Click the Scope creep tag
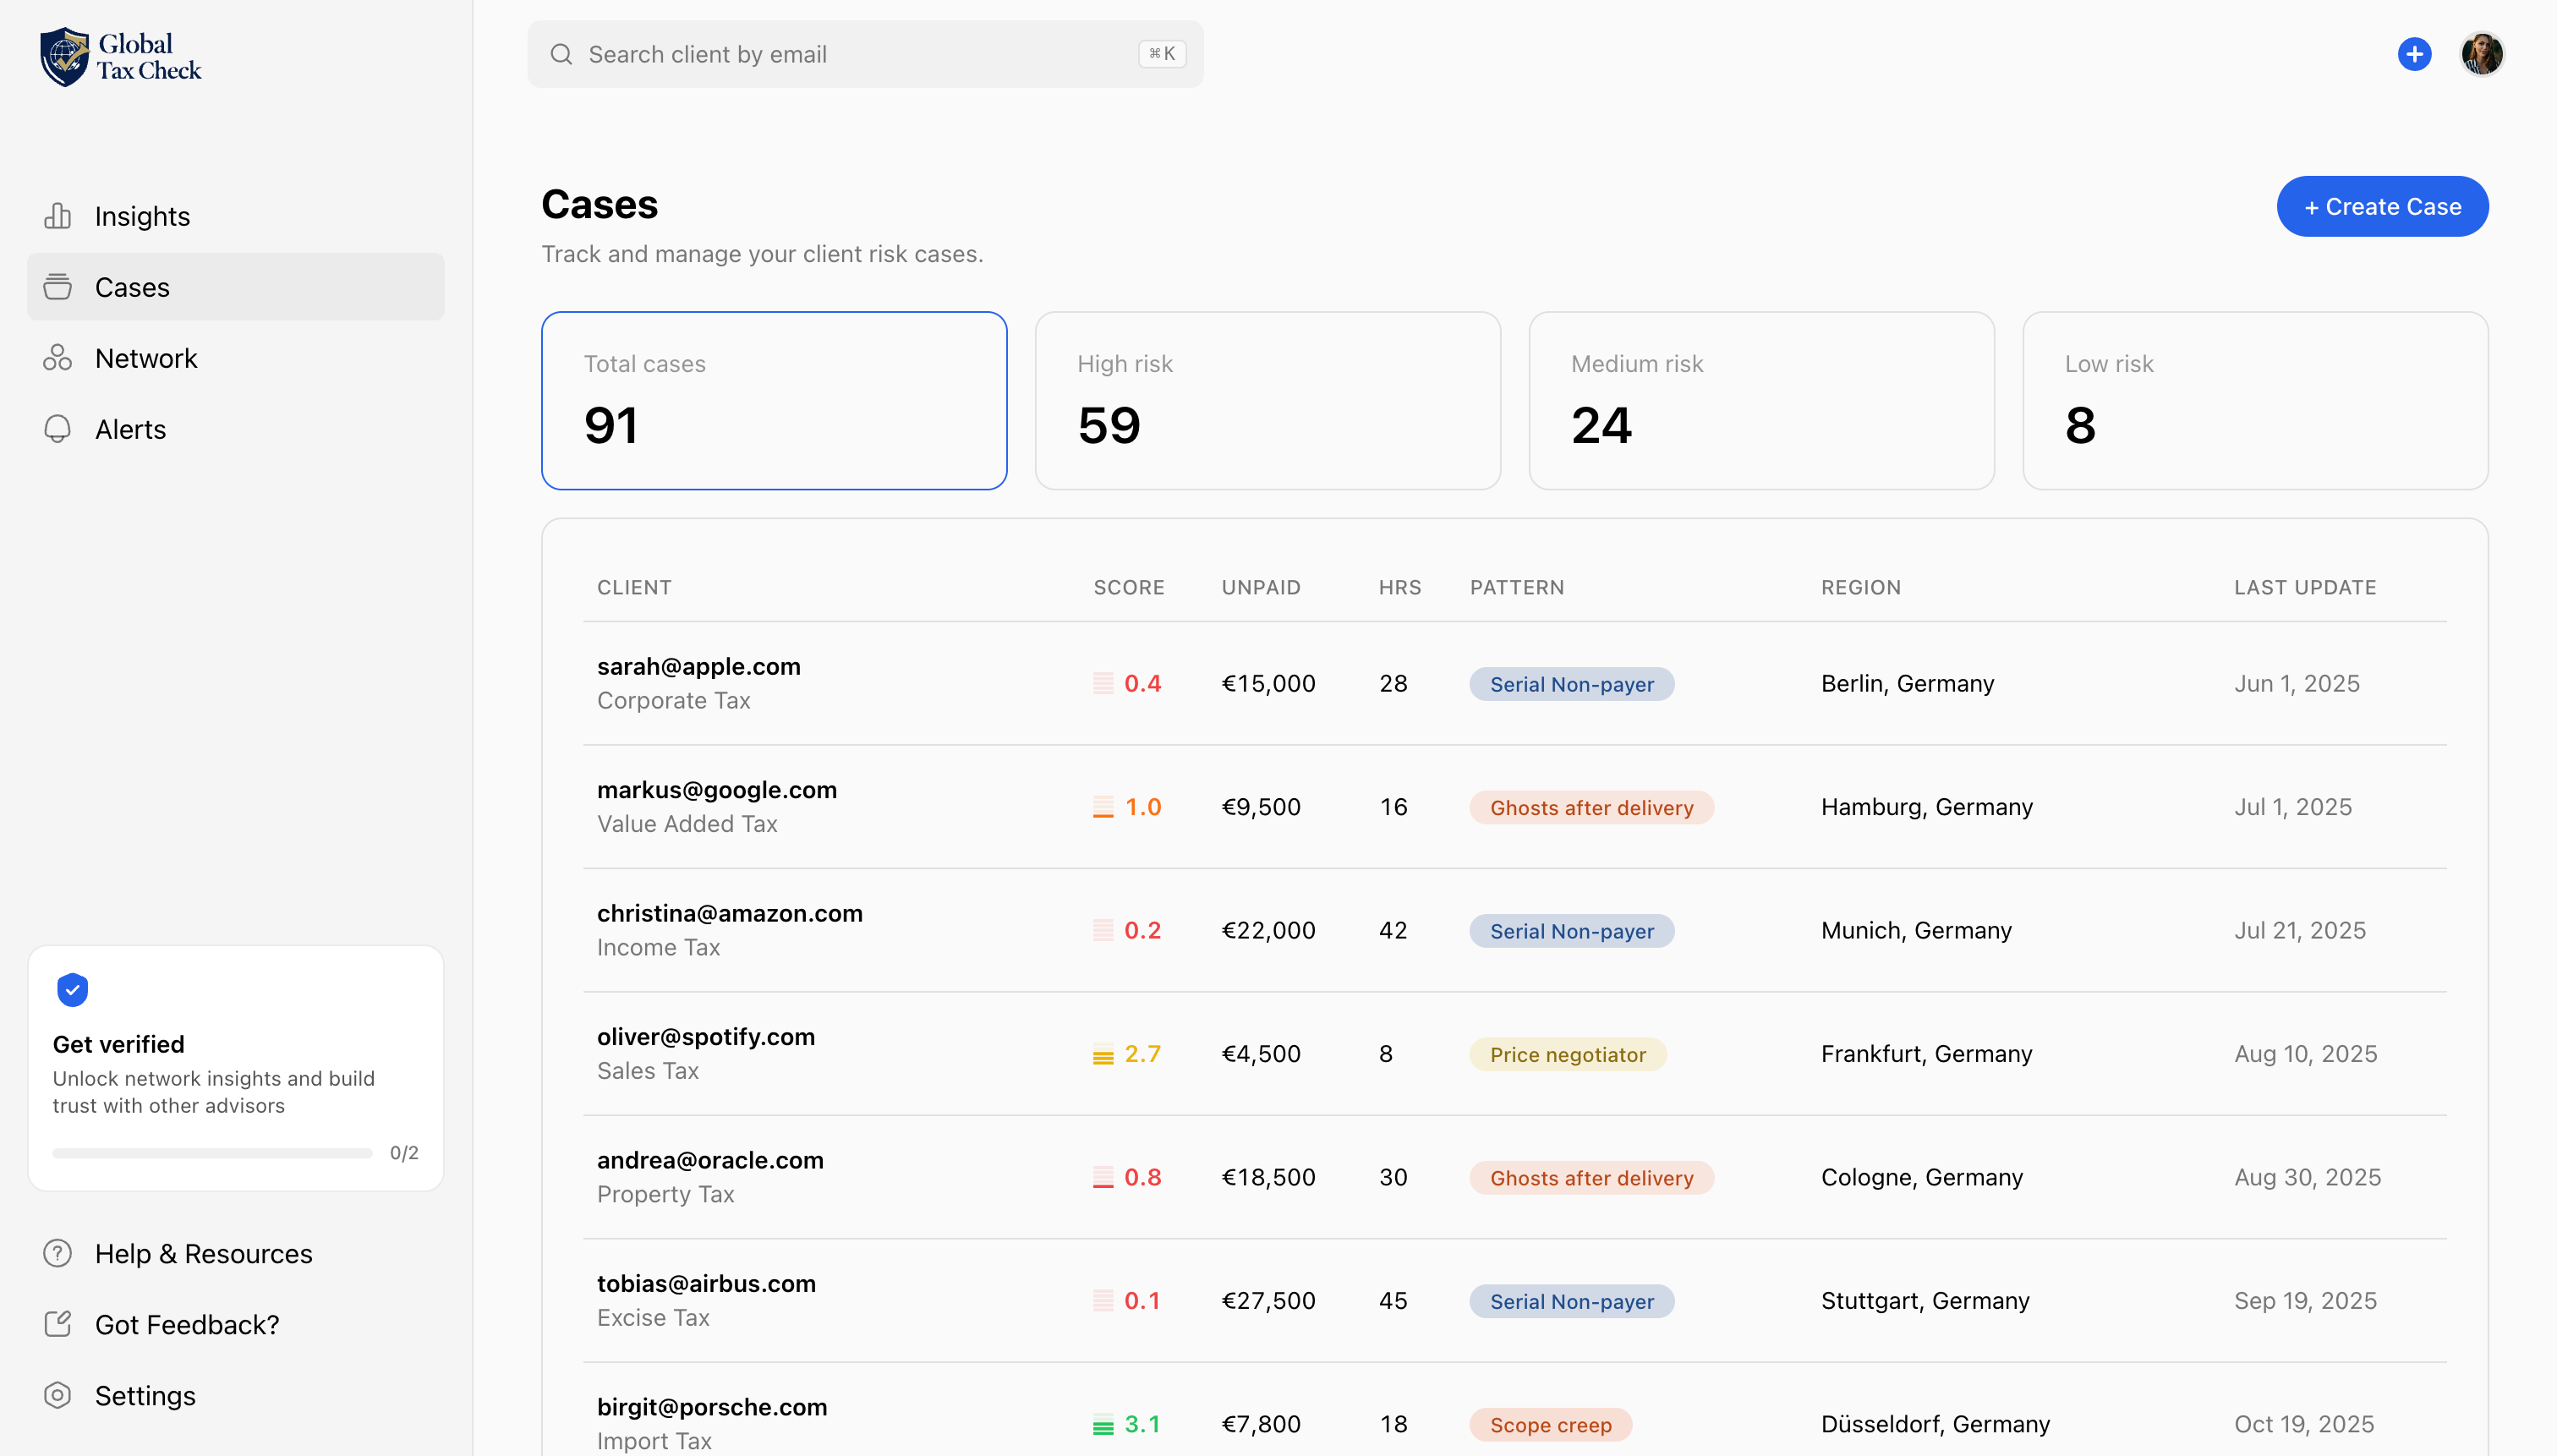2557x1456 pixels. pyautogui.click(x=1550, y=1425)
